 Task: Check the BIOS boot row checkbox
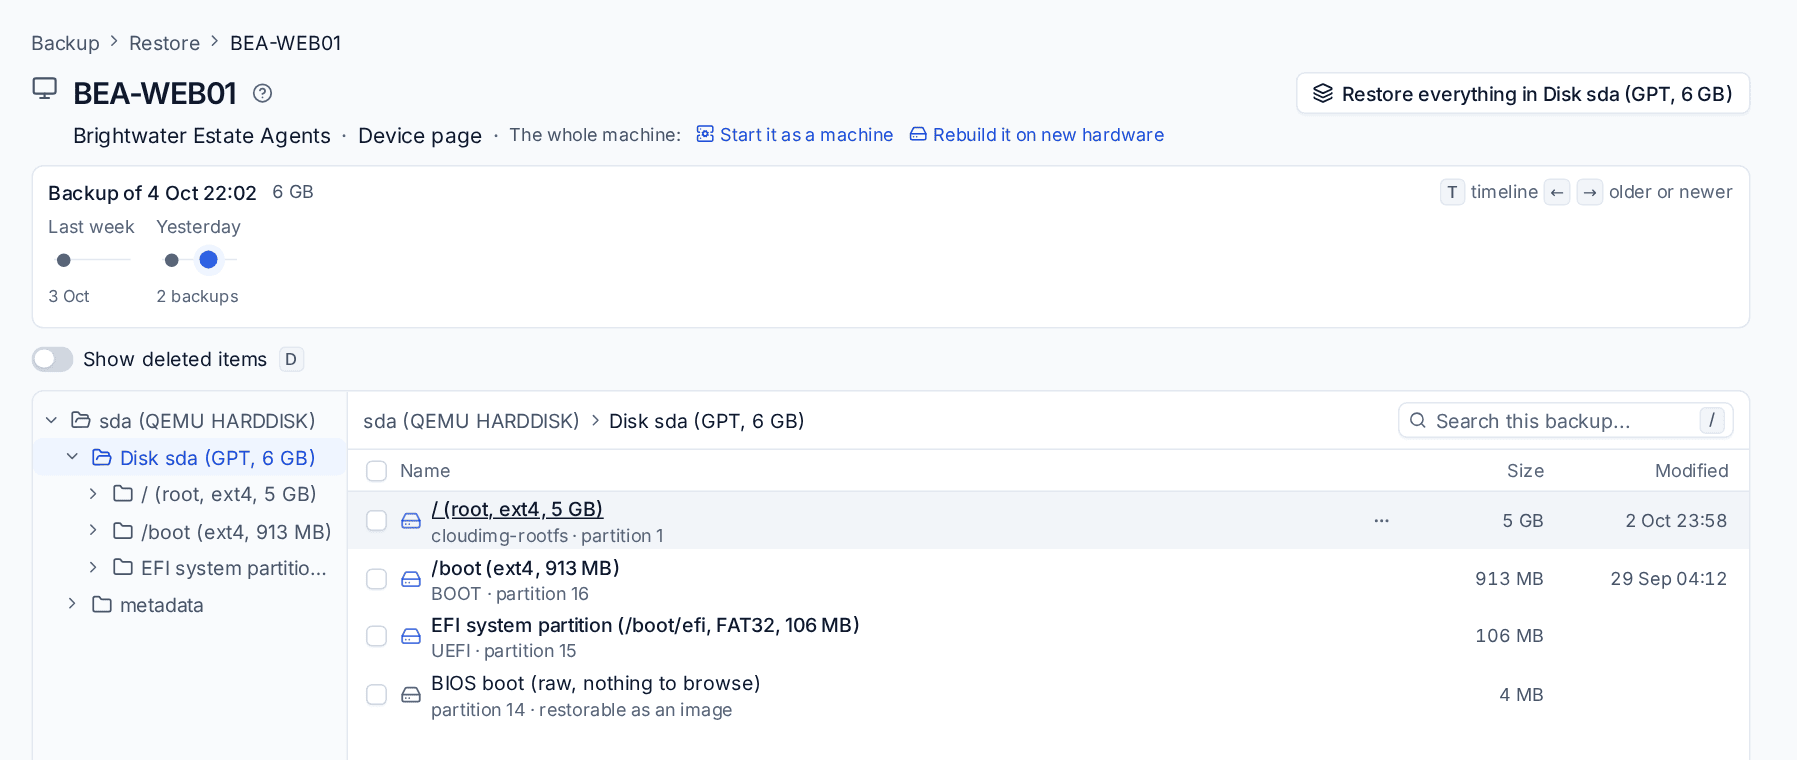[376, 695]
